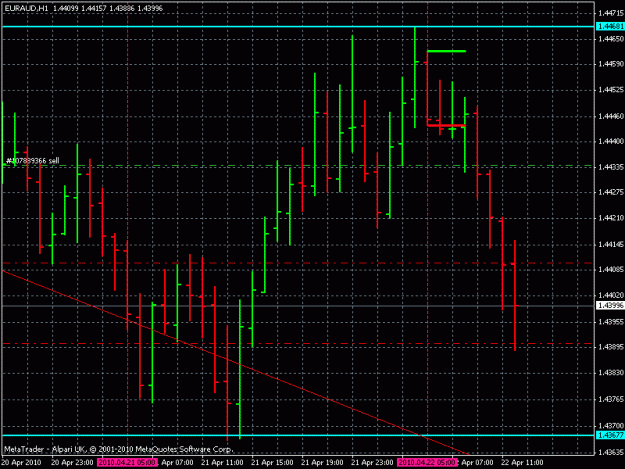Viewport: 625px width, 469px height.
Task: Click the 1.44335 price scale value
Action: 611,167
